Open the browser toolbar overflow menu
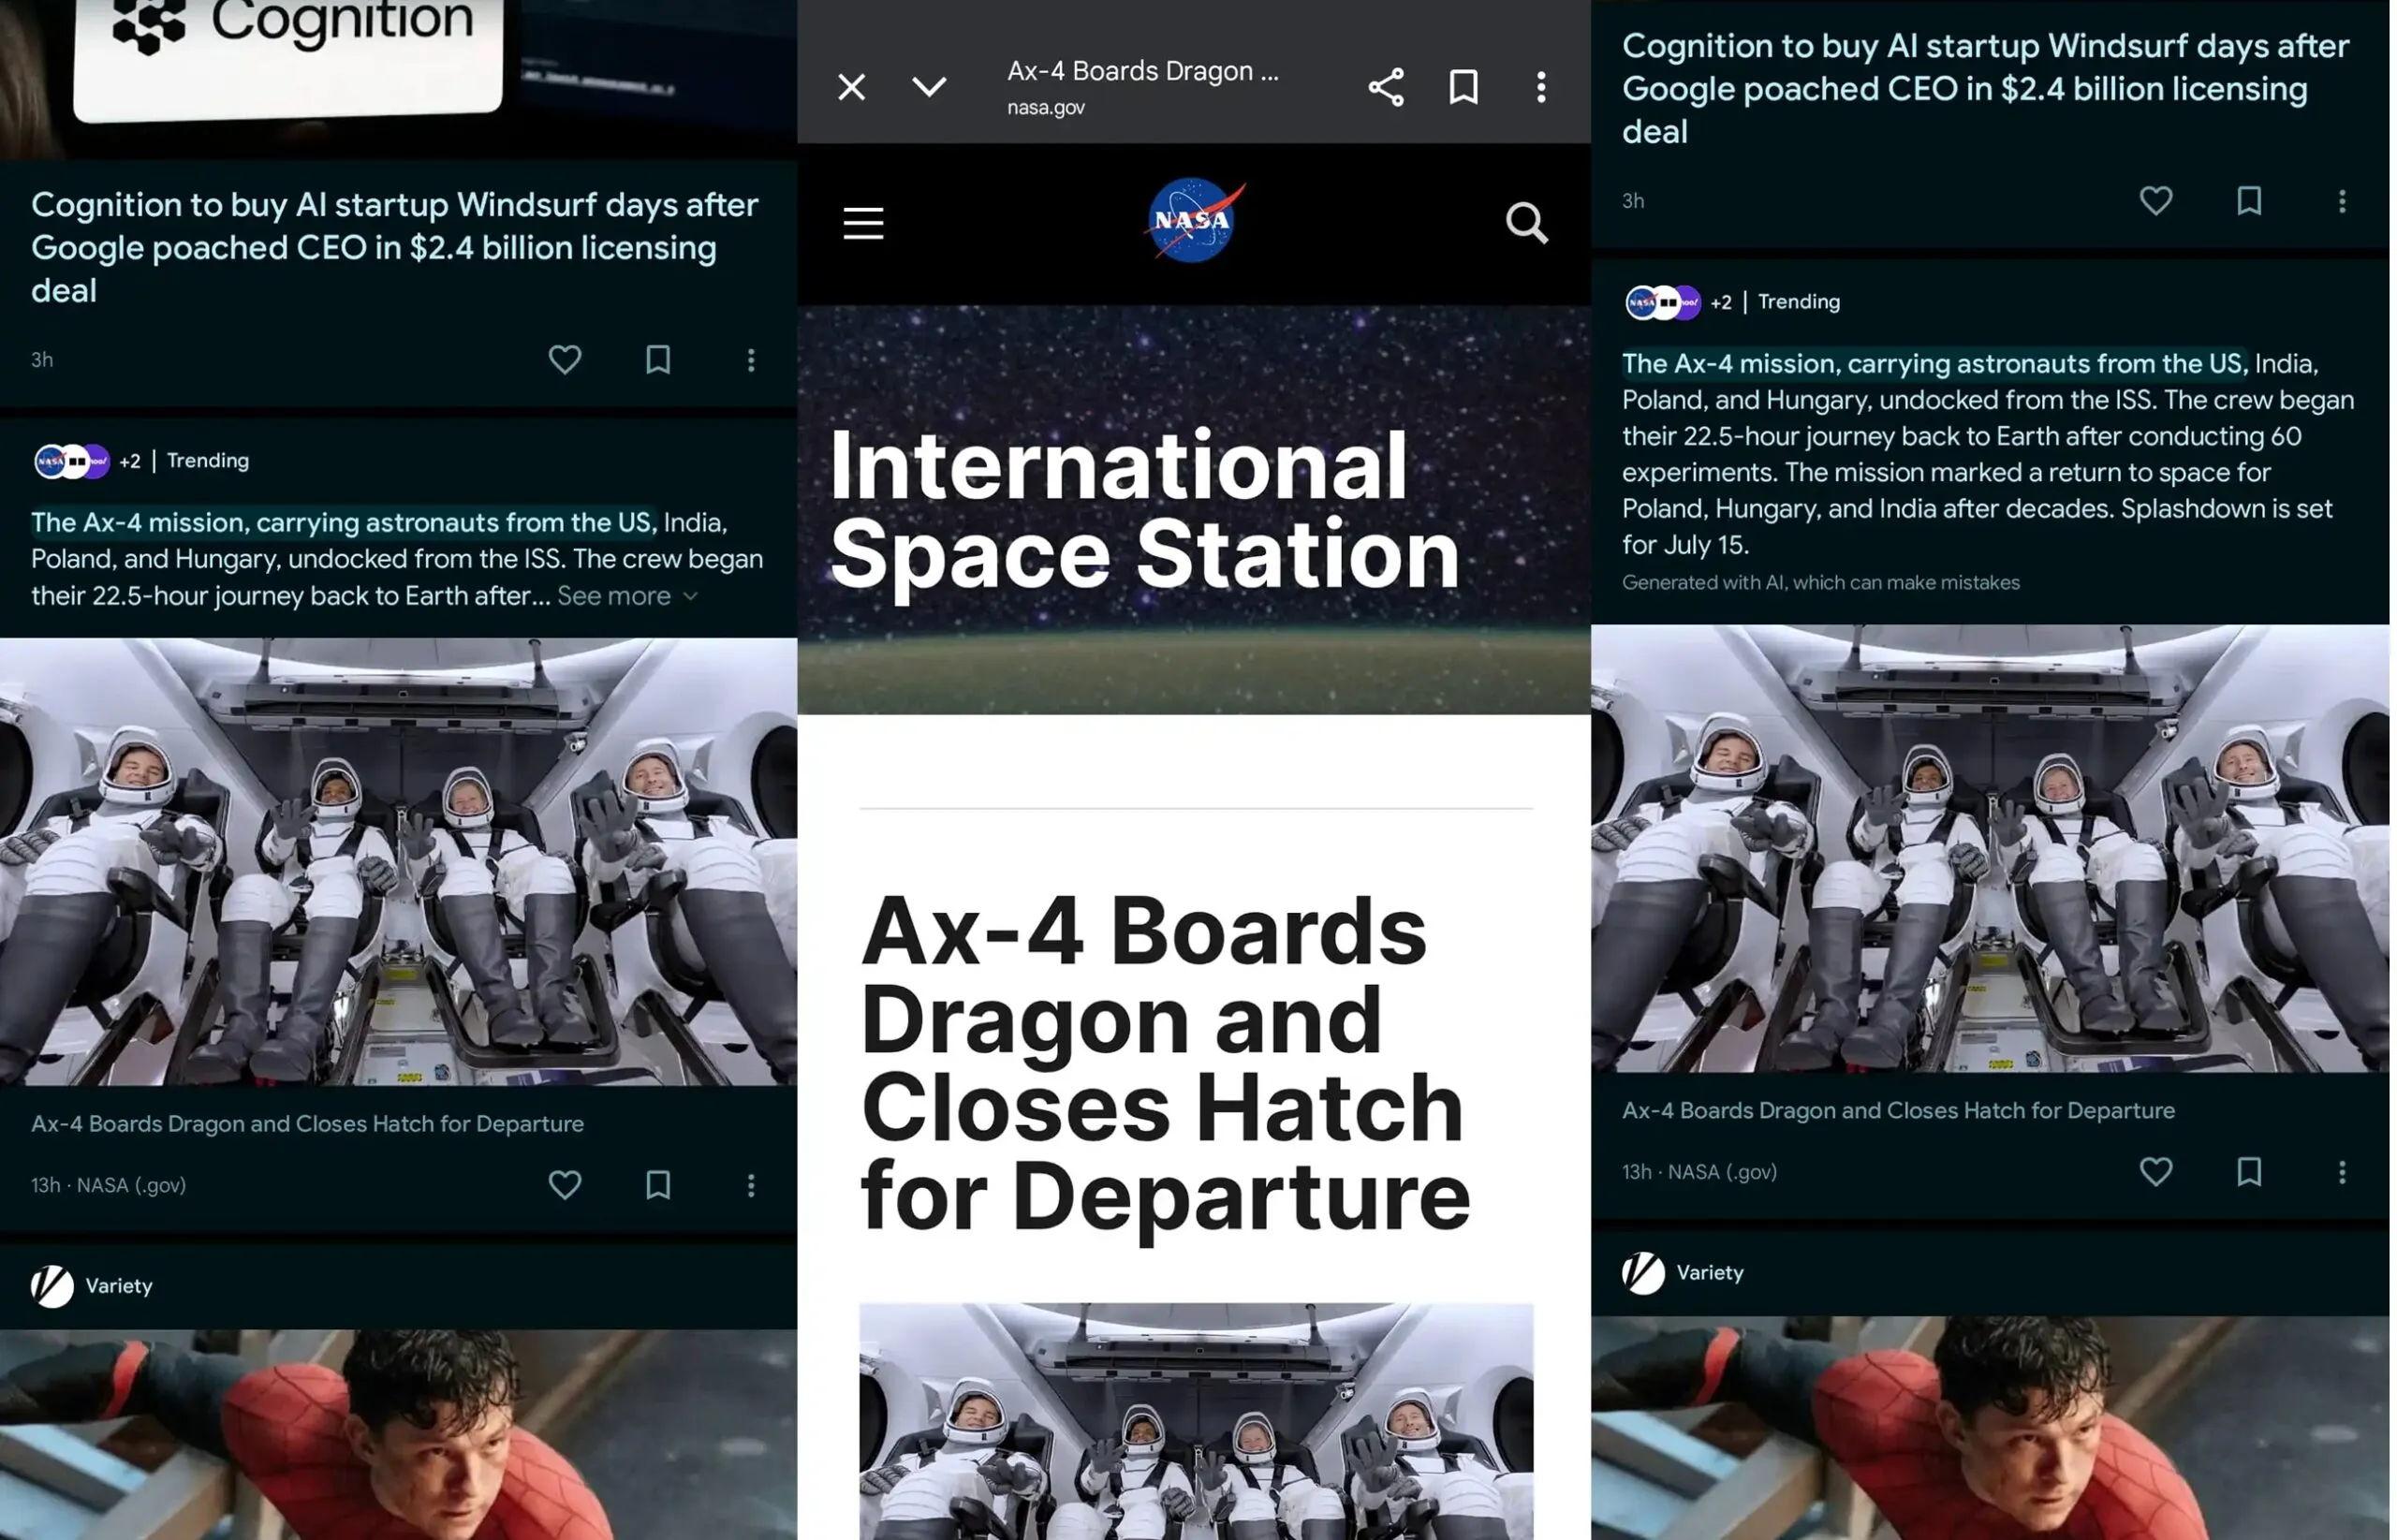The image size is (2397, 1540). tap(1542, 87)
